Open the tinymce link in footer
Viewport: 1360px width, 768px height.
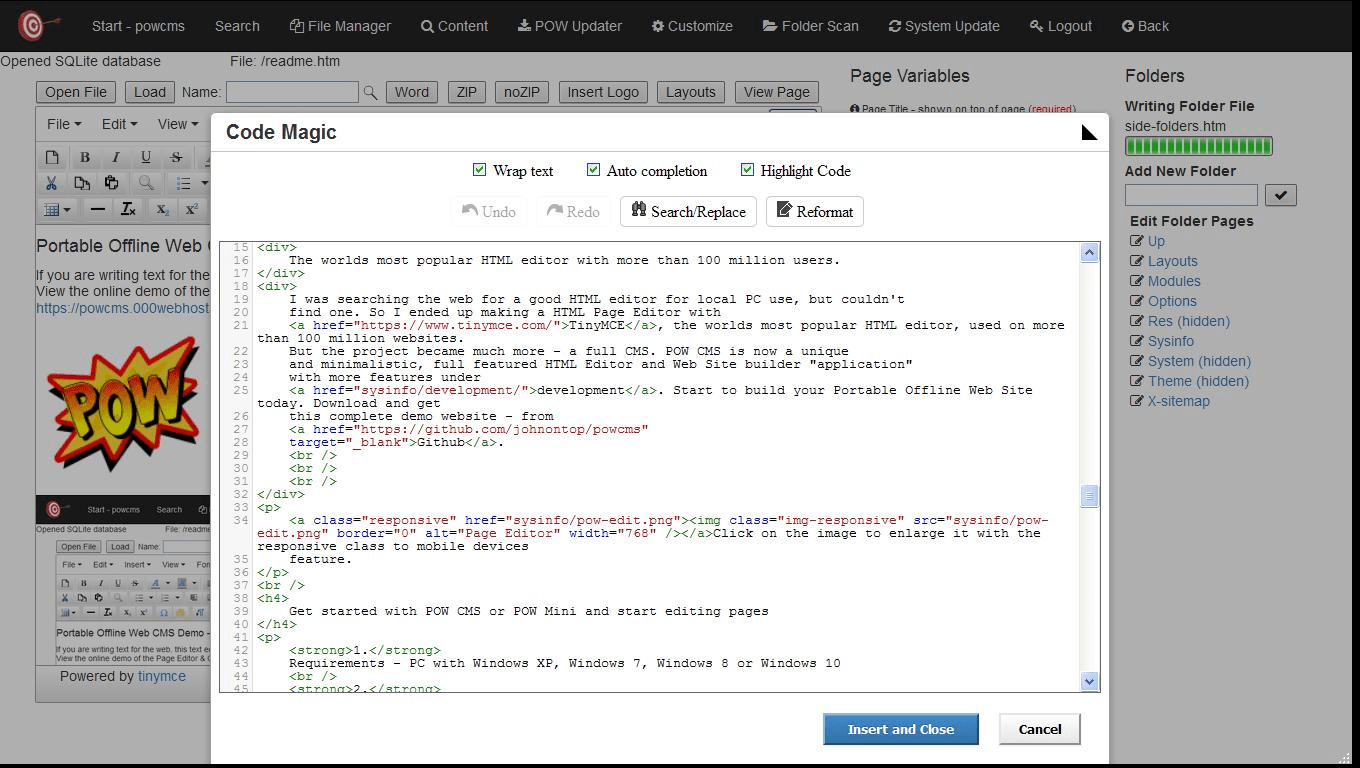[x=162, y=676]
